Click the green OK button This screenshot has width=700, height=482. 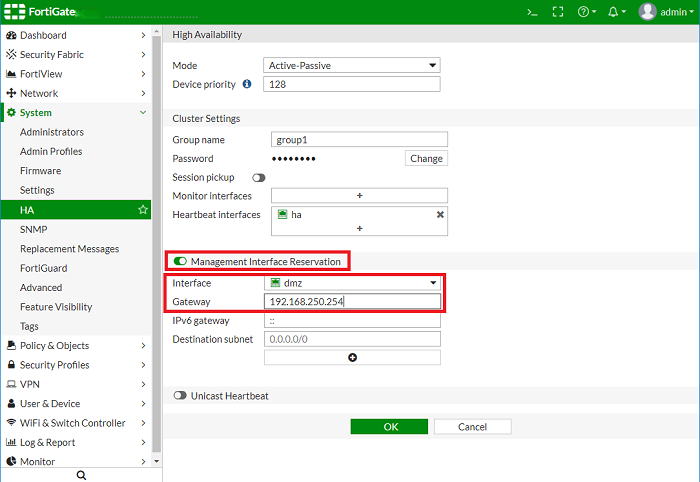(x=391, y=426)
